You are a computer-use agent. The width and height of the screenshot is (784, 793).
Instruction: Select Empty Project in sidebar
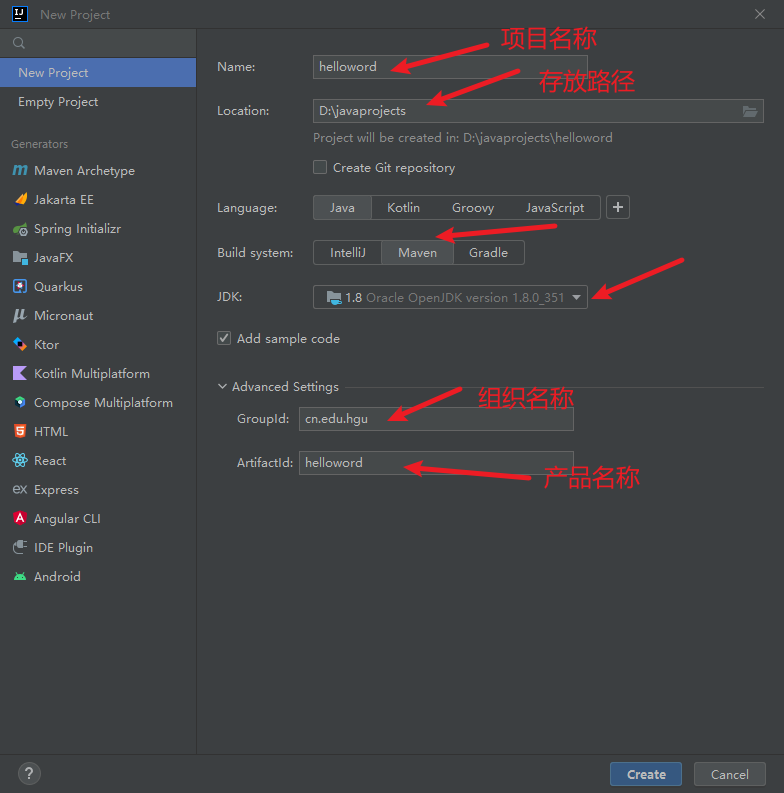98,102
